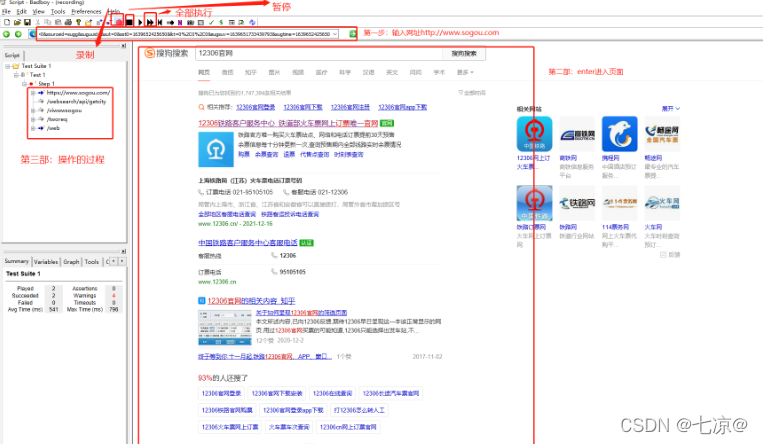Click the tab strip scroll-right arrow

pos(122,261)
